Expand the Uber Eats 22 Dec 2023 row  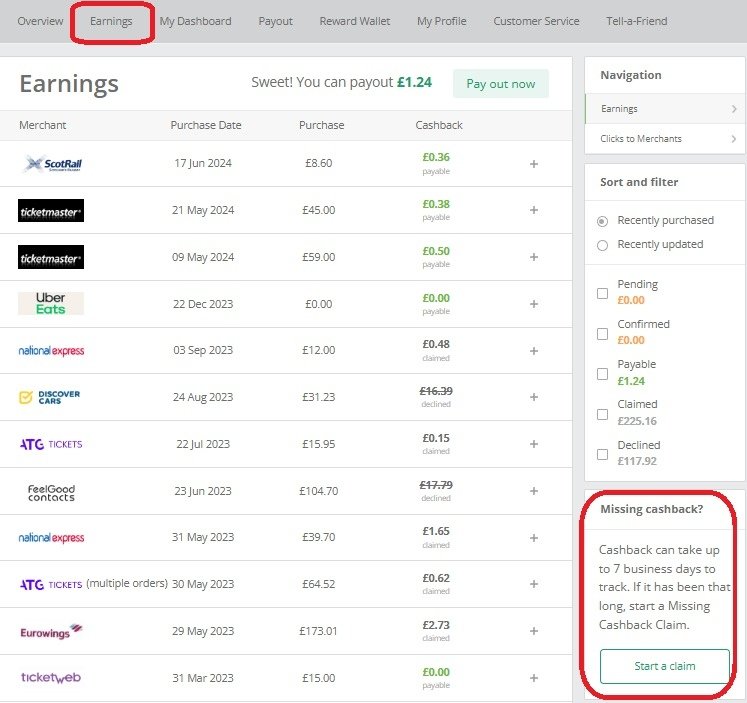(x=534, y=304)
